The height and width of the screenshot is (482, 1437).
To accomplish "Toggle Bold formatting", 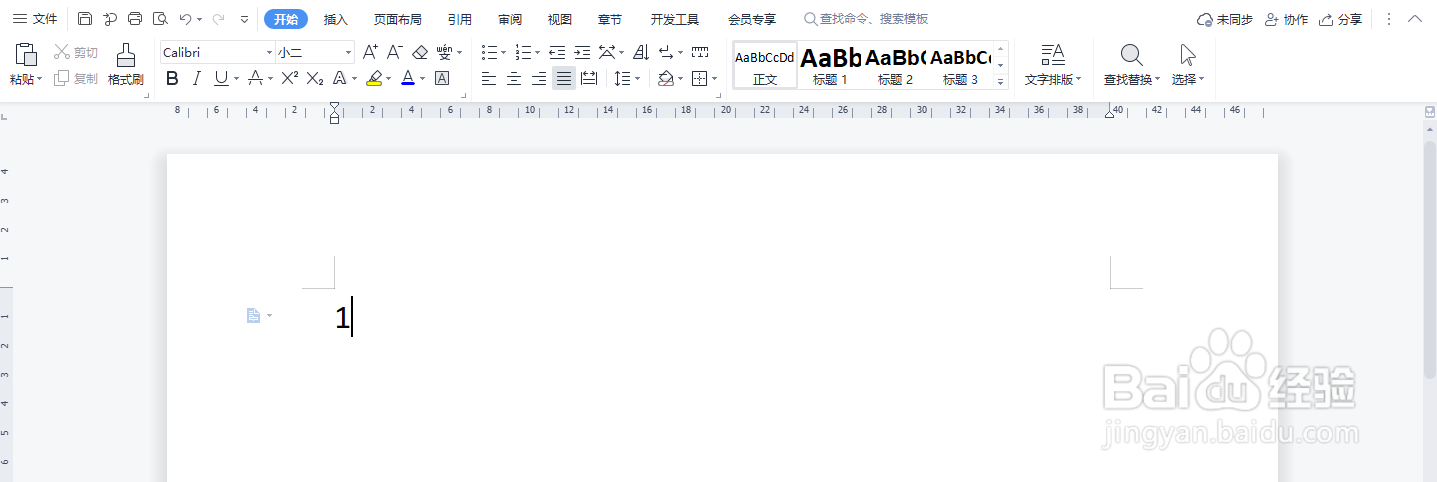I will point(172,78).
